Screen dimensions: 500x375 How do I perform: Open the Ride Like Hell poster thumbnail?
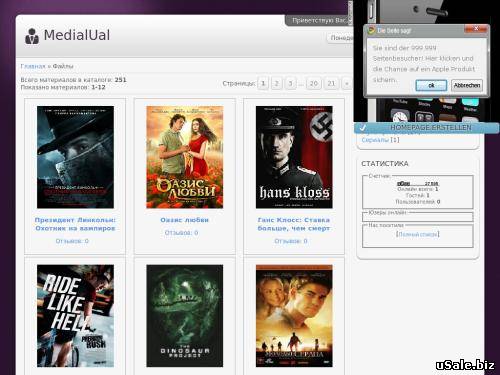(75, 316)
